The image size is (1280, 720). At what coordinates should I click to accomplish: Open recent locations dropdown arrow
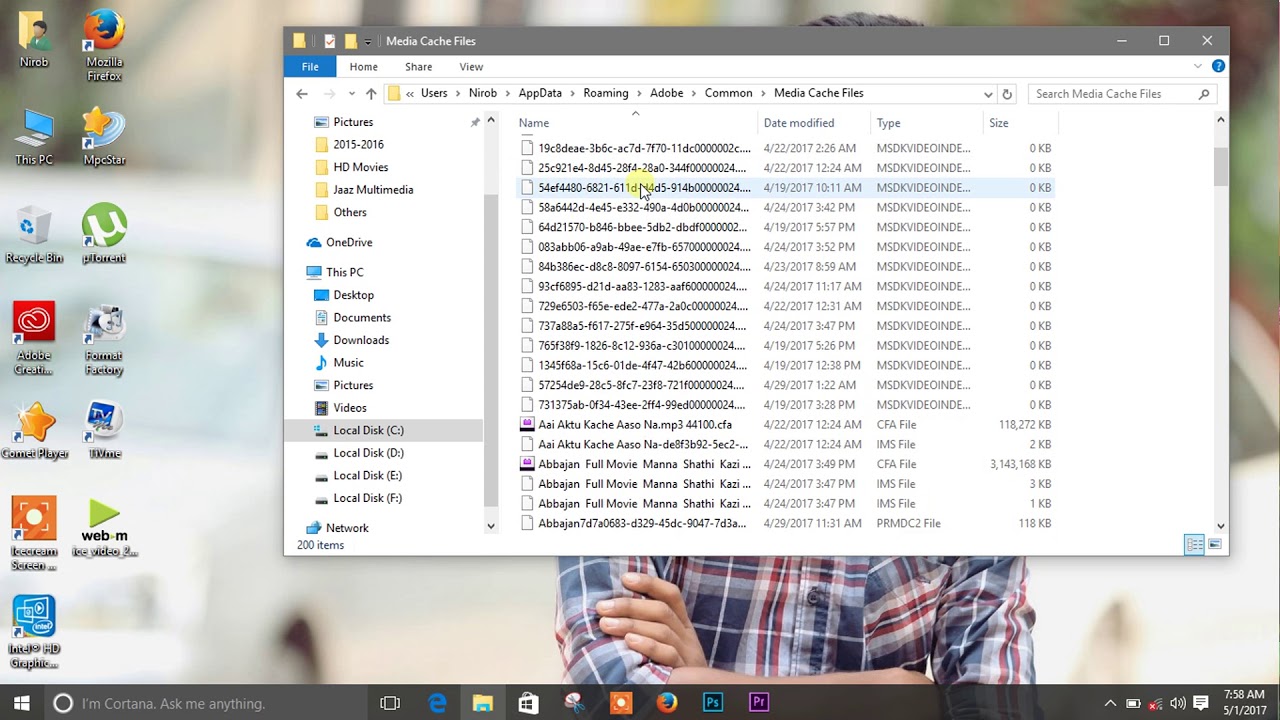[x=351, y=94]
